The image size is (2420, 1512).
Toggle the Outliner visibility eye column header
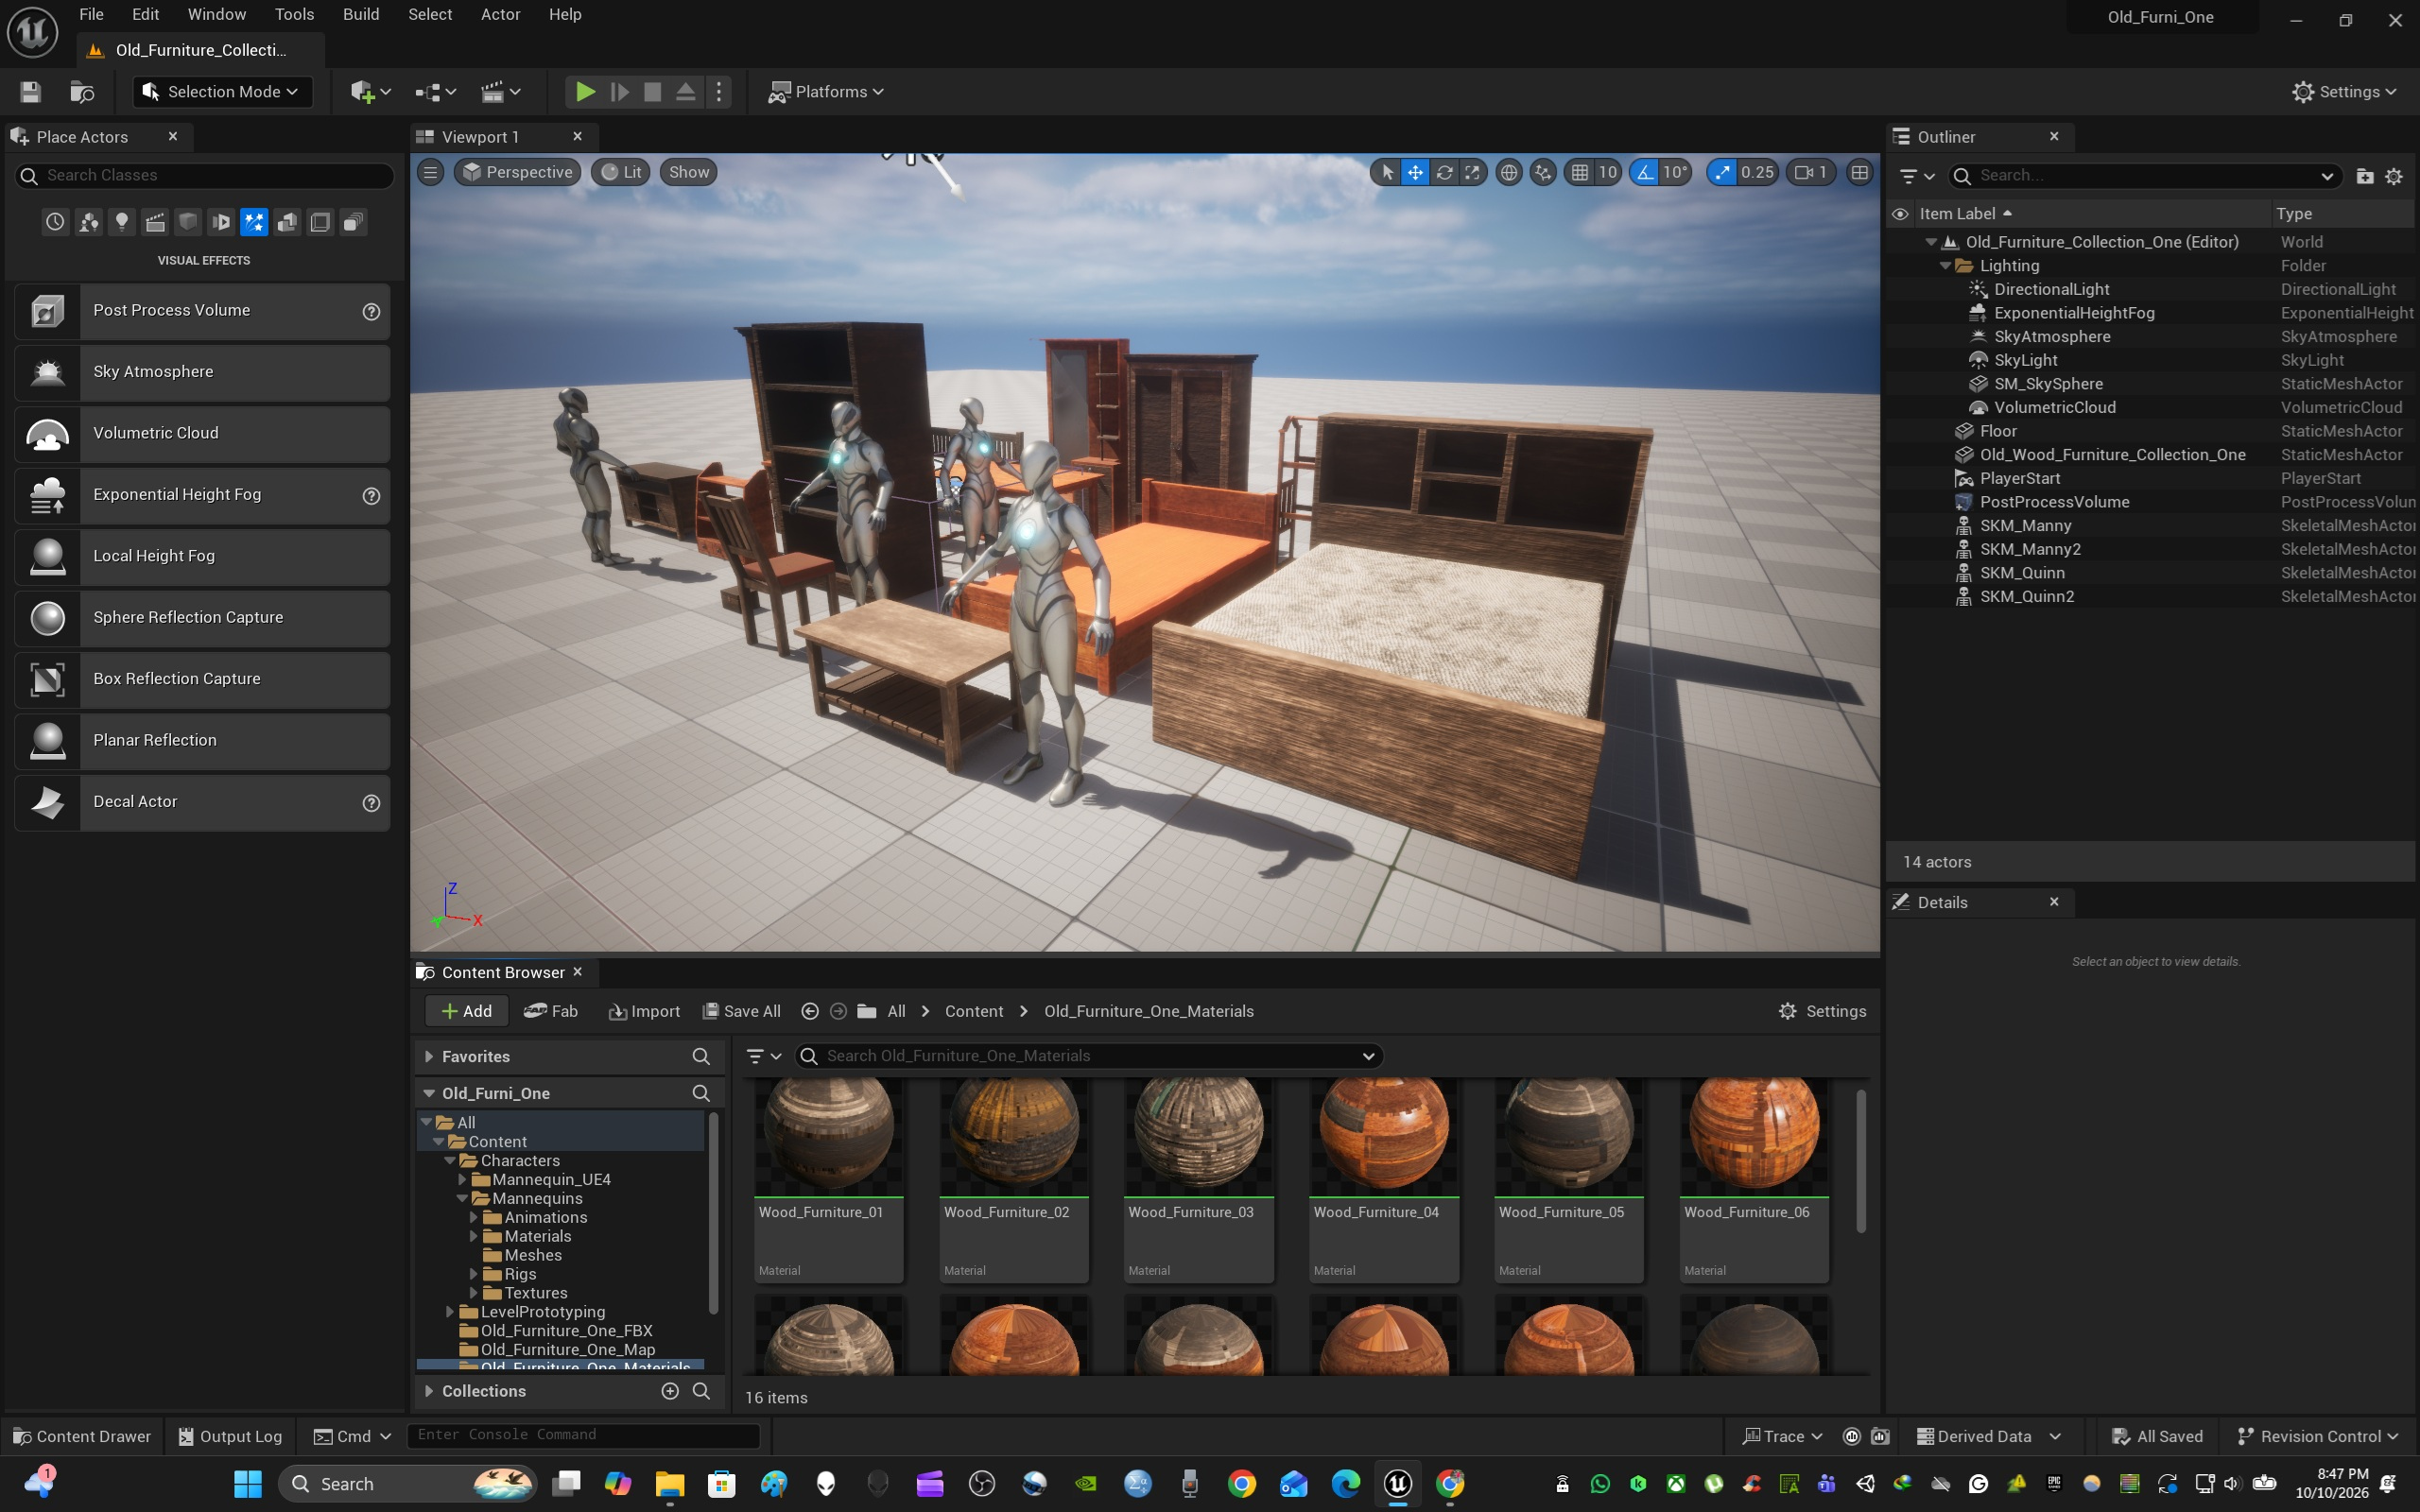[1900, 214]
